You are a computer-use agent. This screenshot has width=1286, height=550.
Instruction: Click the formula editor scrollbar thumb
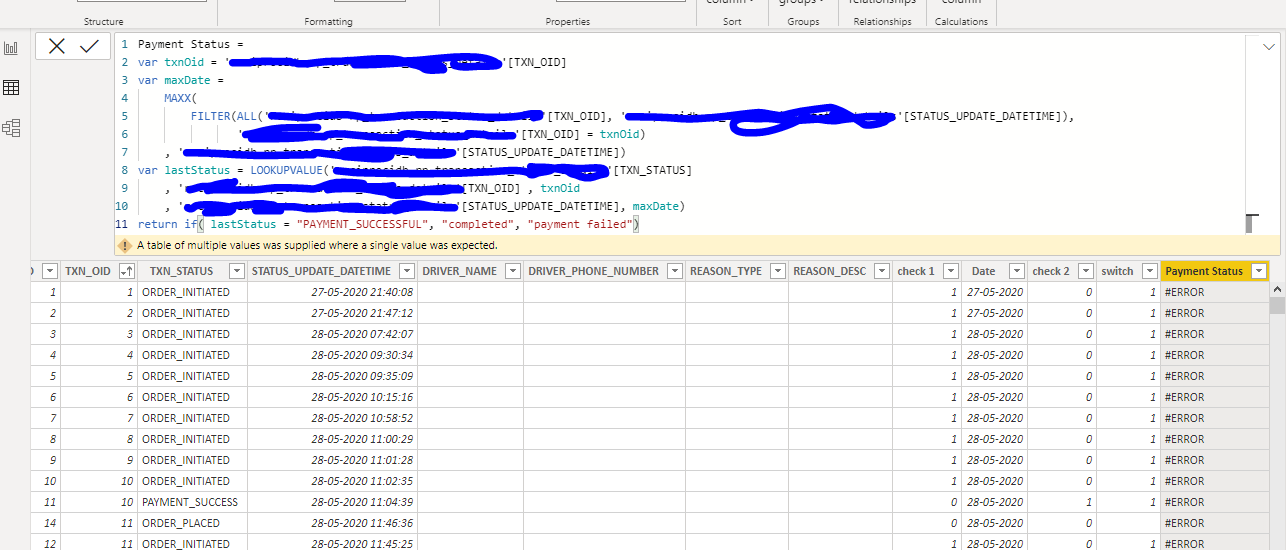point(1251,222)
